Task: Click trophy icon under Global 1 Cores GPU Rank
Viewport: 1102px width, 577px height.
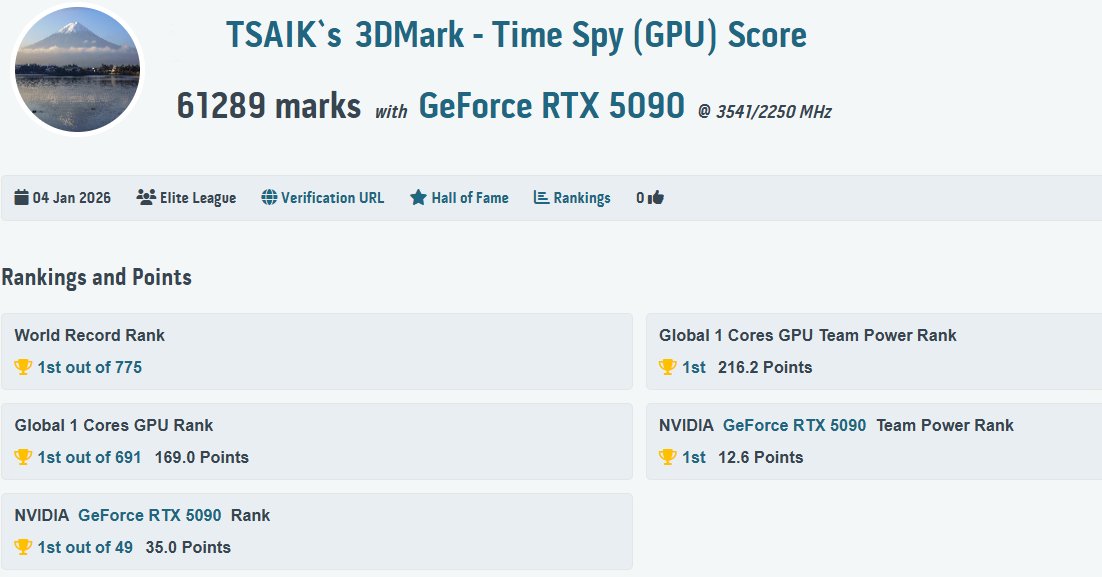Action: pyautogui.click(x=23, y=457)
